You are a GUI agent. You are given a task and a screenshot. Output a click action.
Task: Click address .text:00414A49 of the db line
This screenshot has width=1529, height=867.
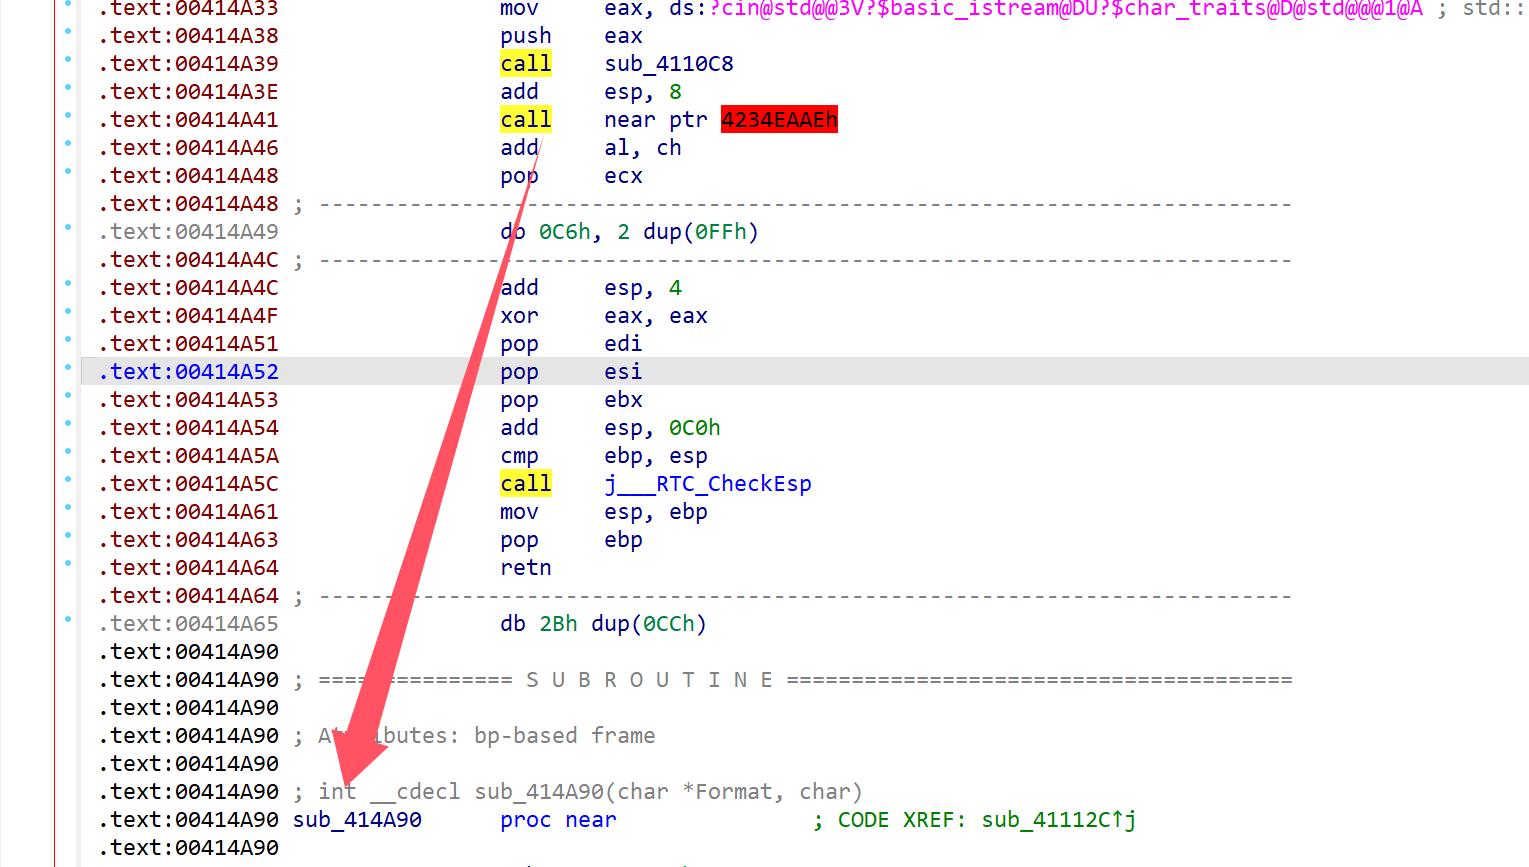pos(189,232)
